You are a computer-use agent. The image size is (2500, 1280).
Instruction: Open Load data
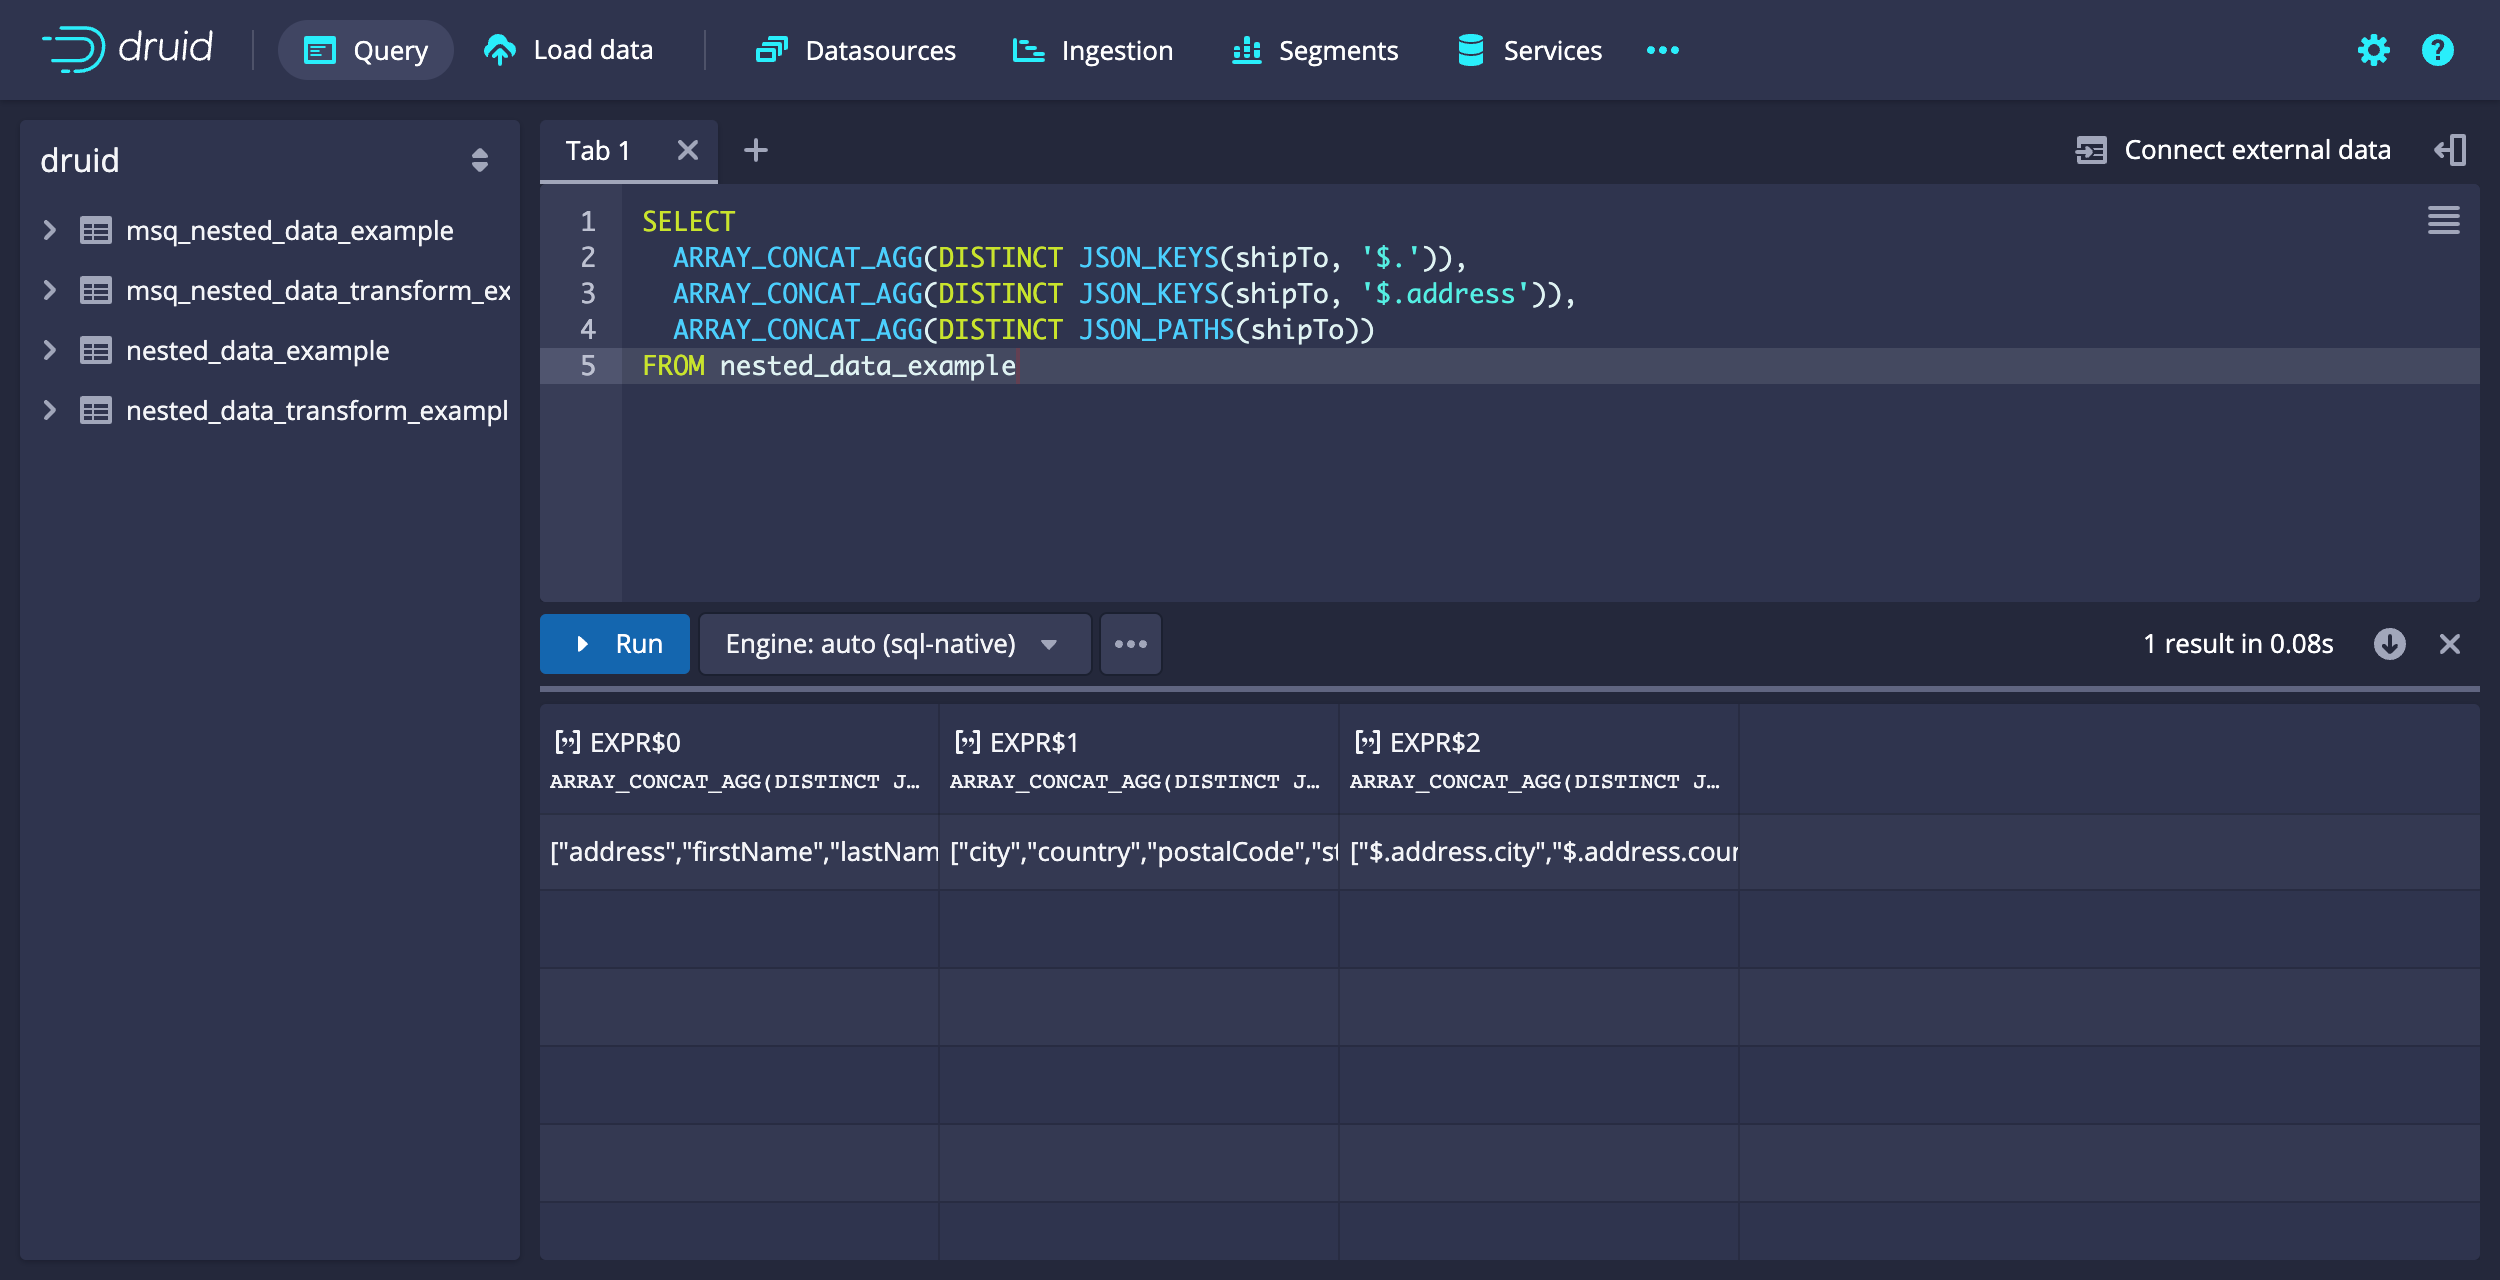click(x=568, y=50)
